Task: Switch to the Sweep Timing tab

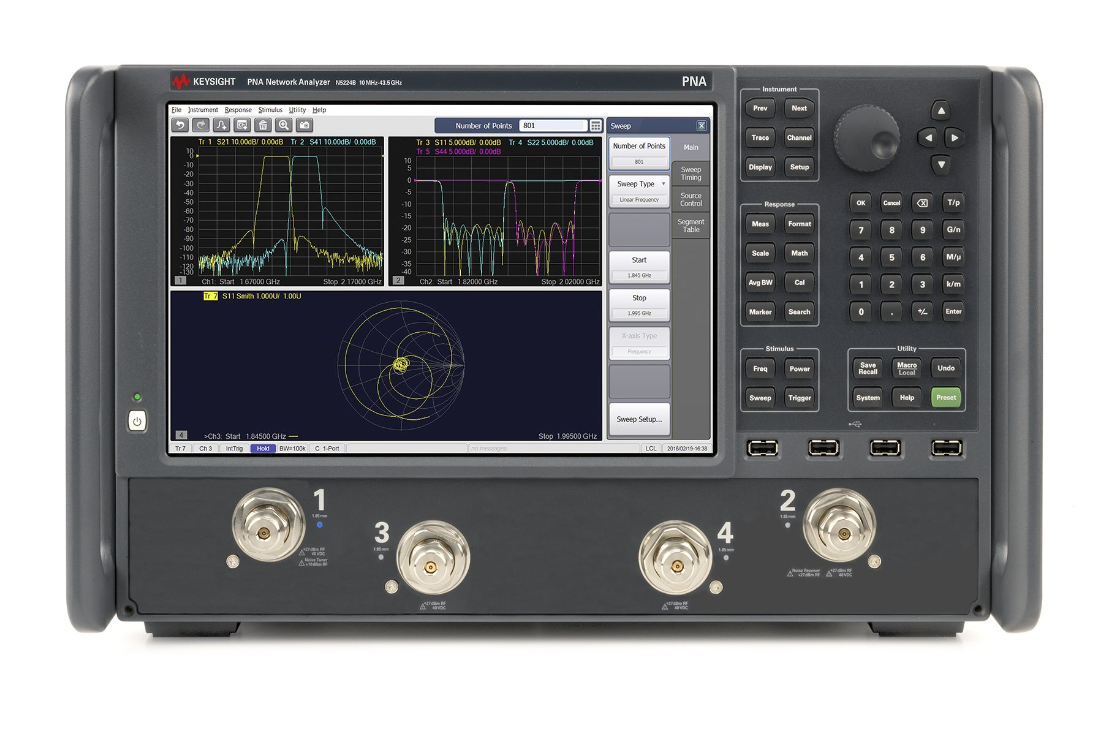Action: coord(689,172)
